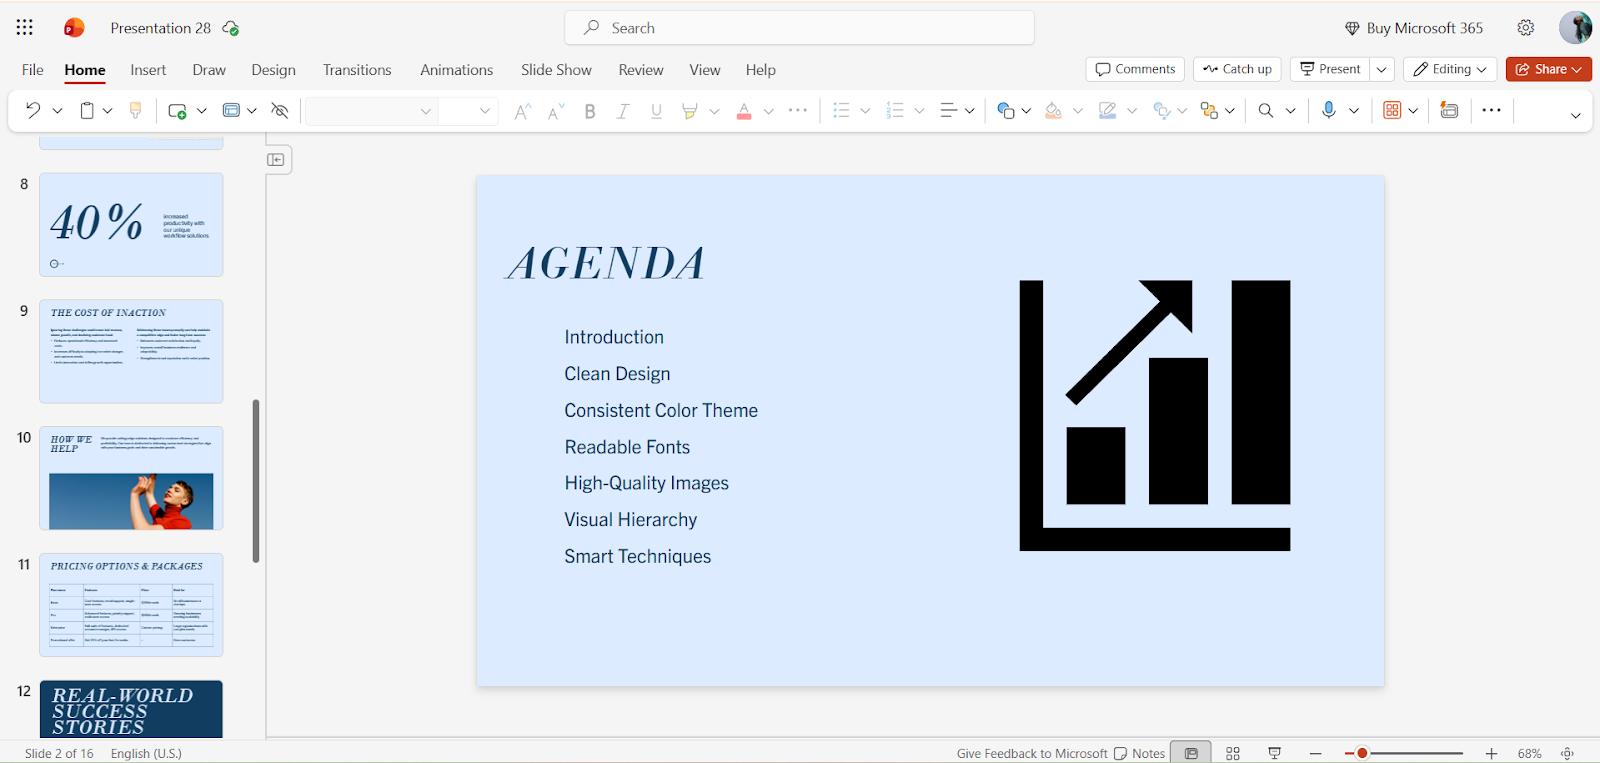Go to the Slide Show tab

[556, 70]
